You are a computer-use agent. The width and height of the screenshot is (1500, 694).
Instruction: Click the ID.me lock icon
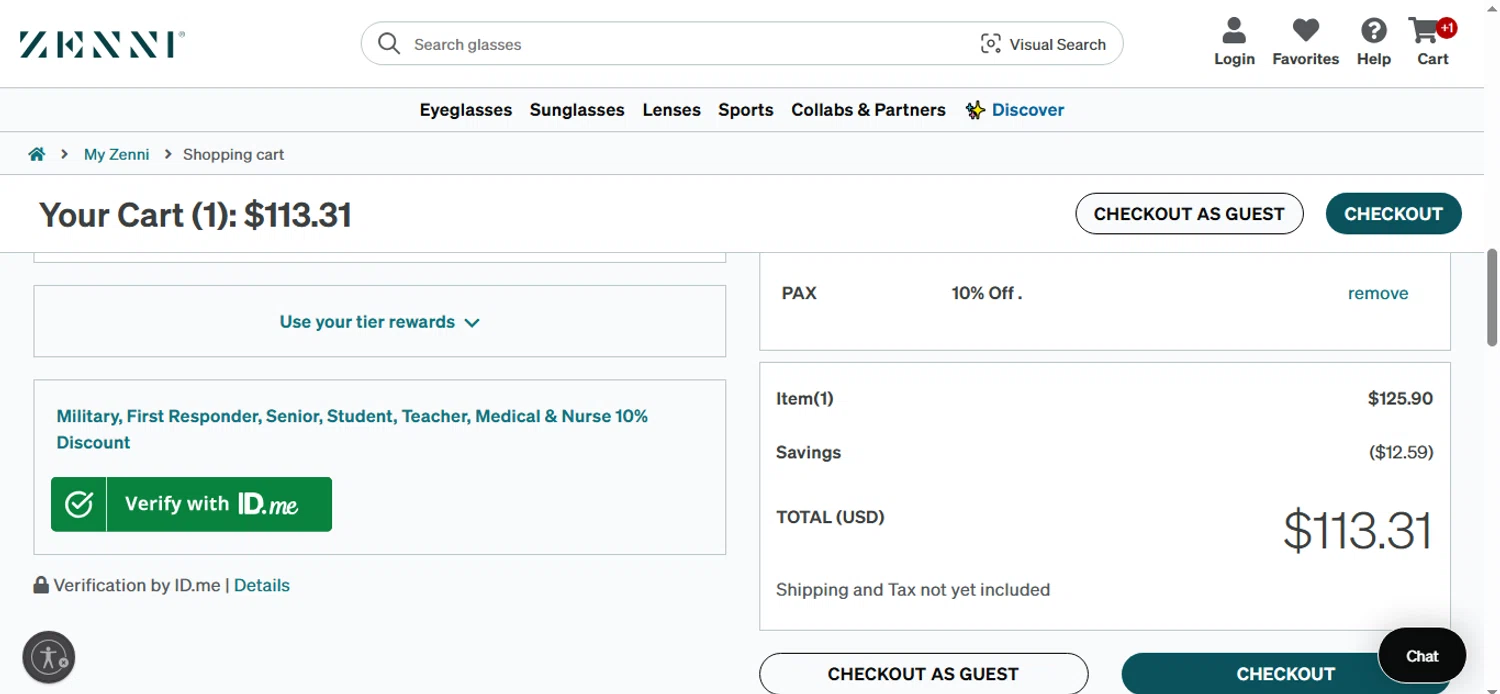(41, 585)
